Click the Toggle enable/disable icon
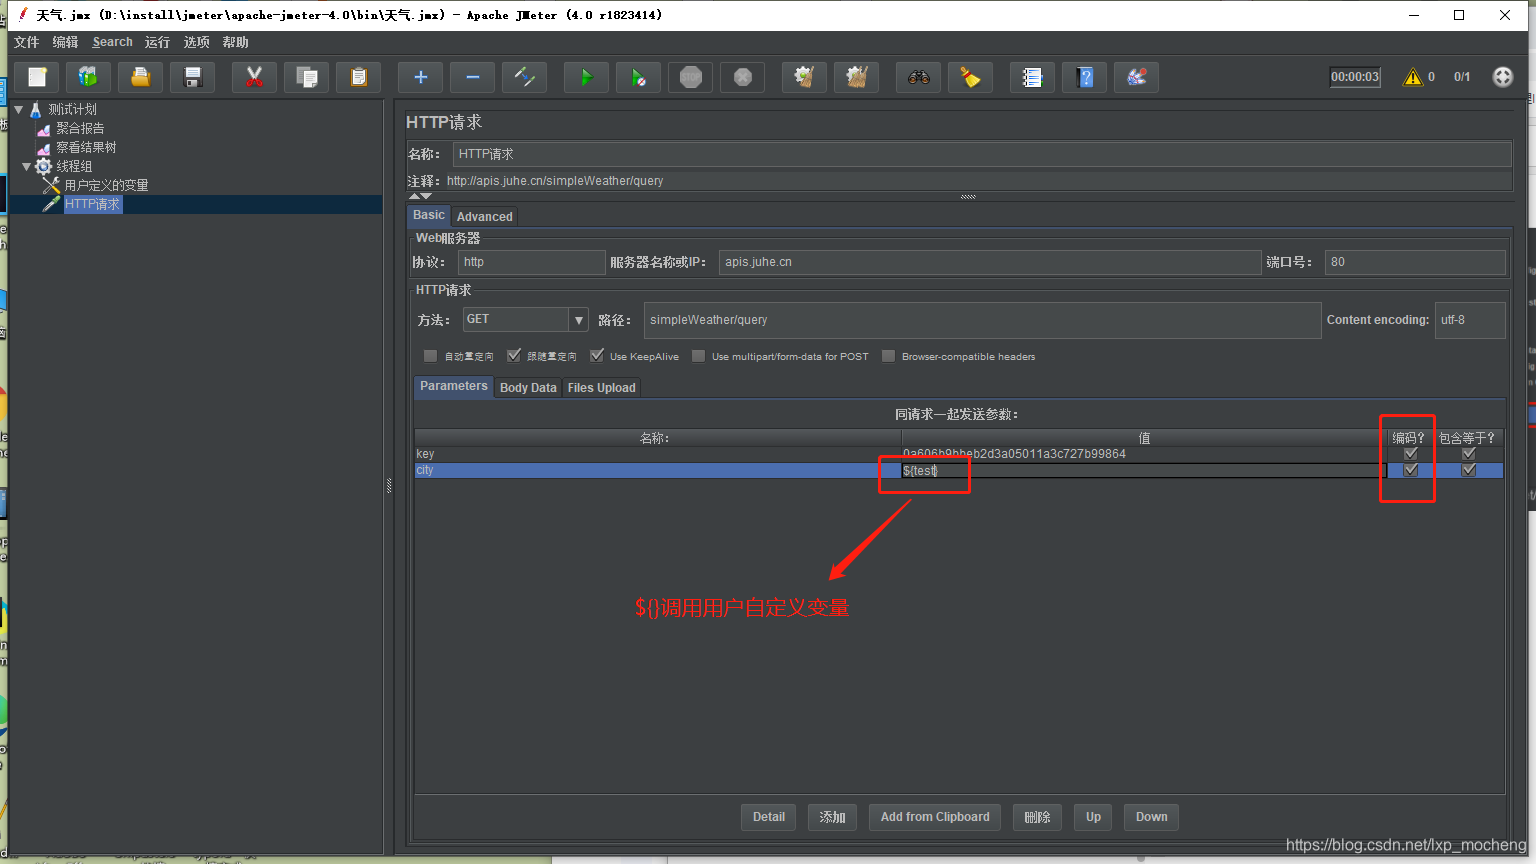This screenshot has width=1536, height=864. click(x=524, y=77)
